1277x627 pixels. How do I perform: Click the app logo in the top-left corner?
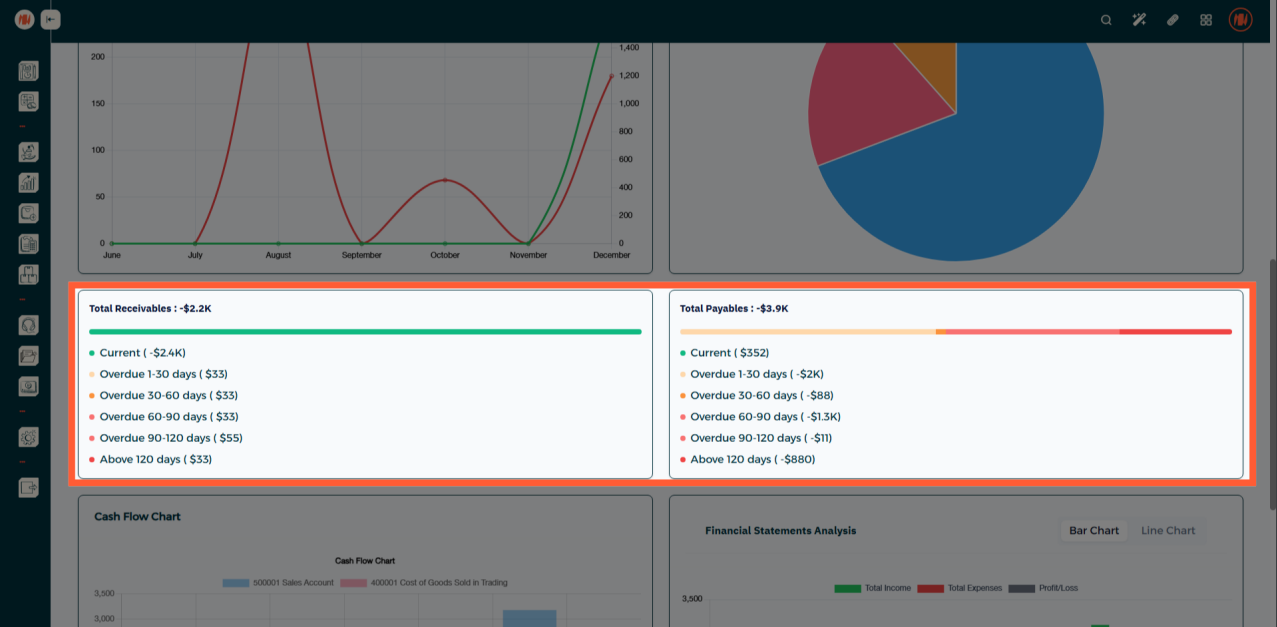click(x=25, y=19)
